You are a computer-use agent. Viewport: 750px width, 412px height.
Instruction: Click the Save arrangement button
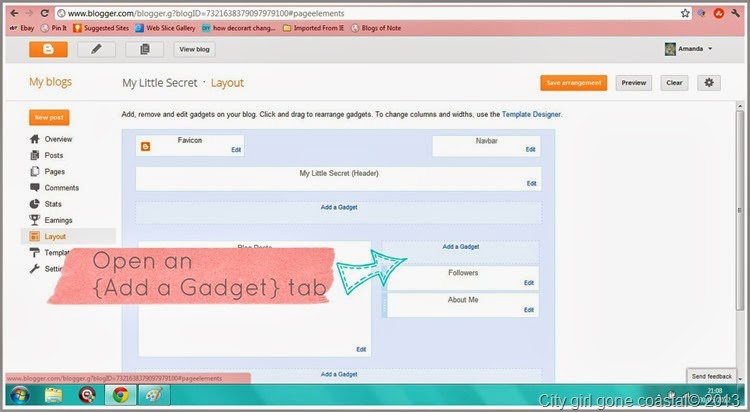click(574, 83)
